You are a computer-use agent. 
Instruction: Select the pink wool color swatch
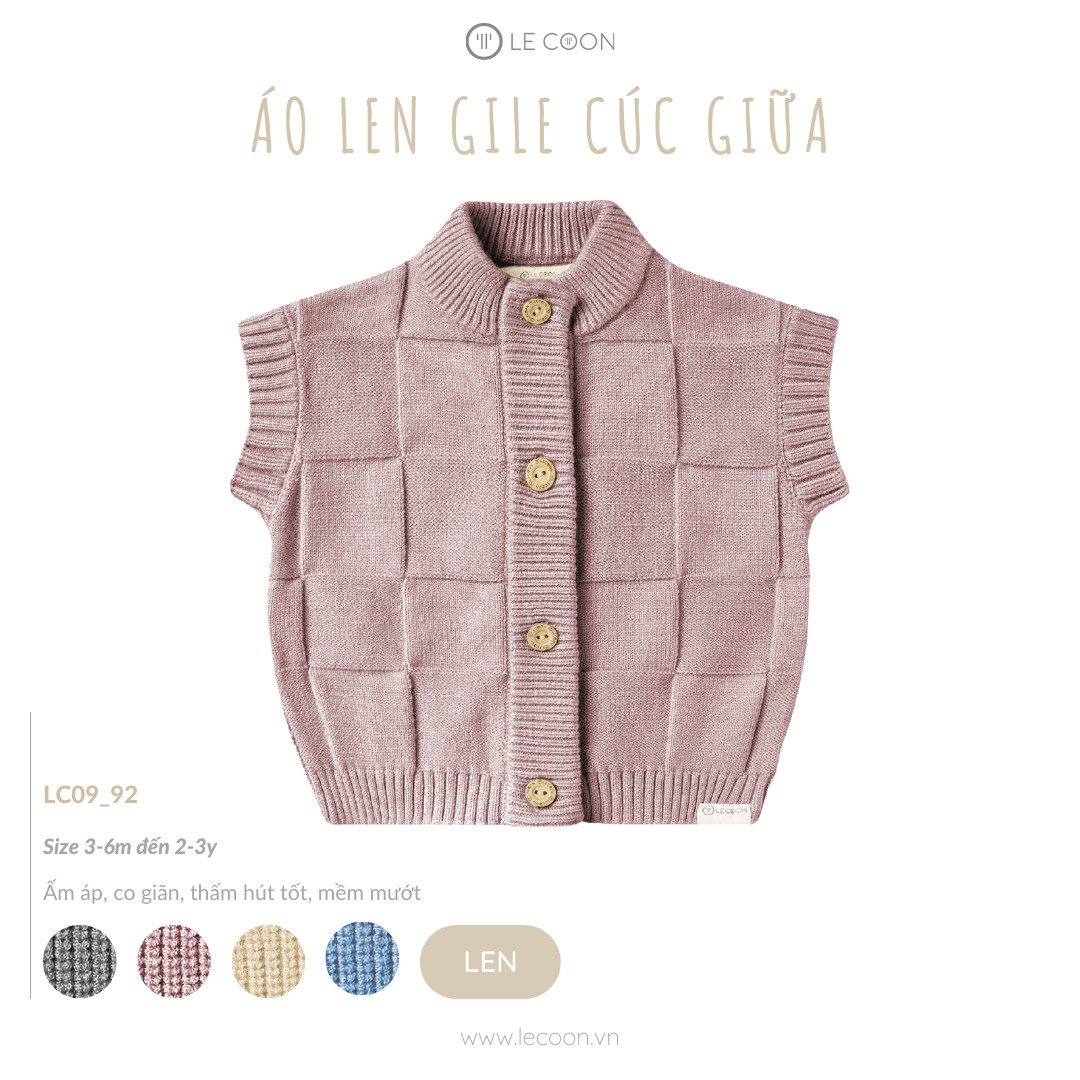[174, 961]
